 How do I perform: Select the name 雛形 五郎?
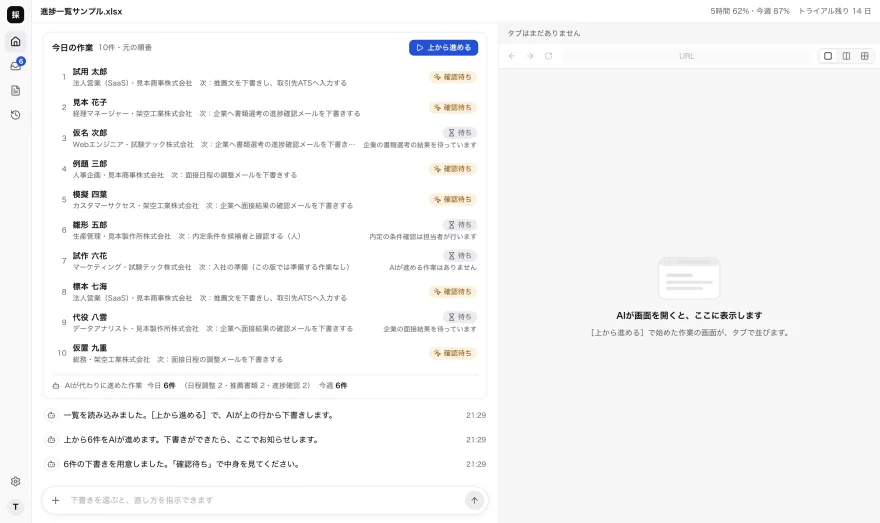pos(90,225)
